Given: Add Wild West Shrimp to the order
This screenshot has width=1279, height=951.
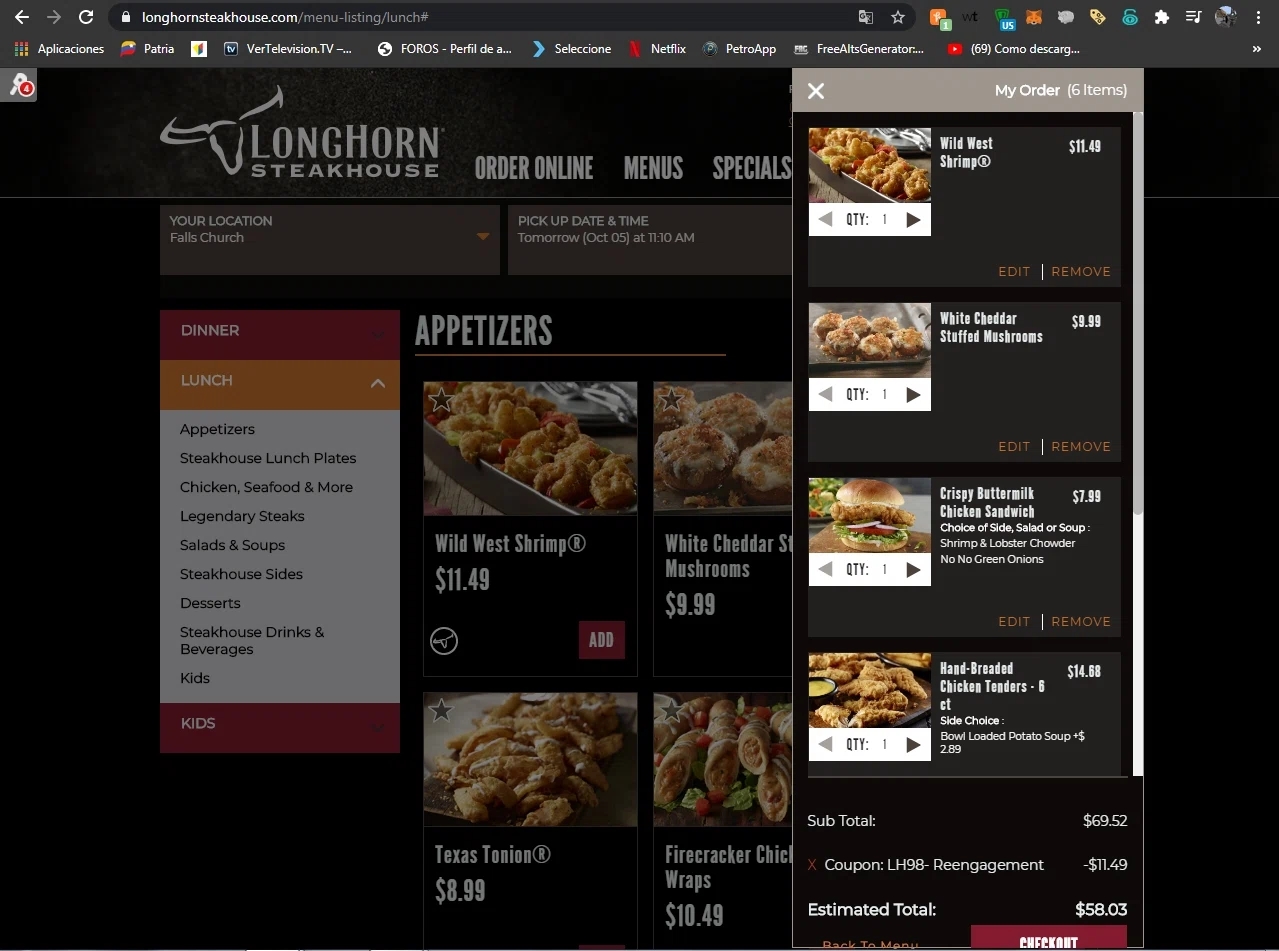Looking at the screenshot, I should click(601, 640).
